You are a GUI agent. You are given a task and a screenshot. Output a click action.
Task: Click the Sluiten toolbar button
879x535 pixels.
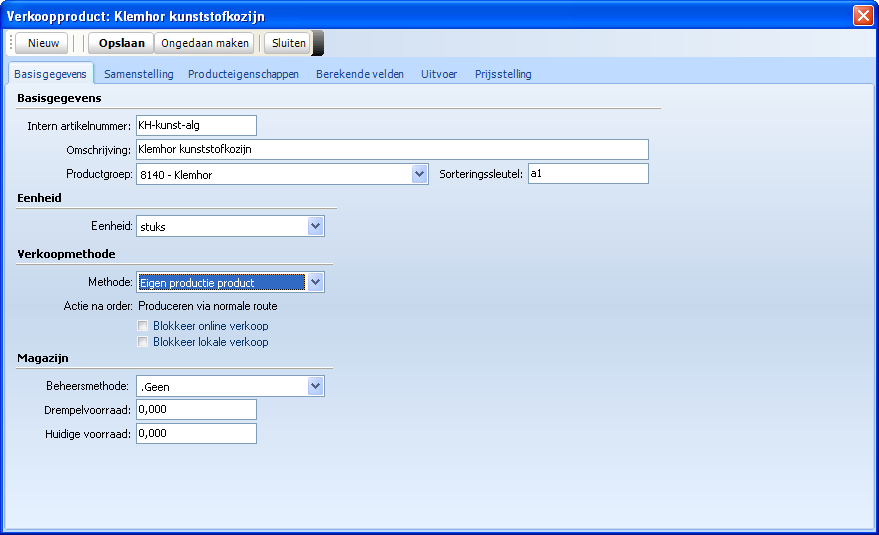[289, 43]
